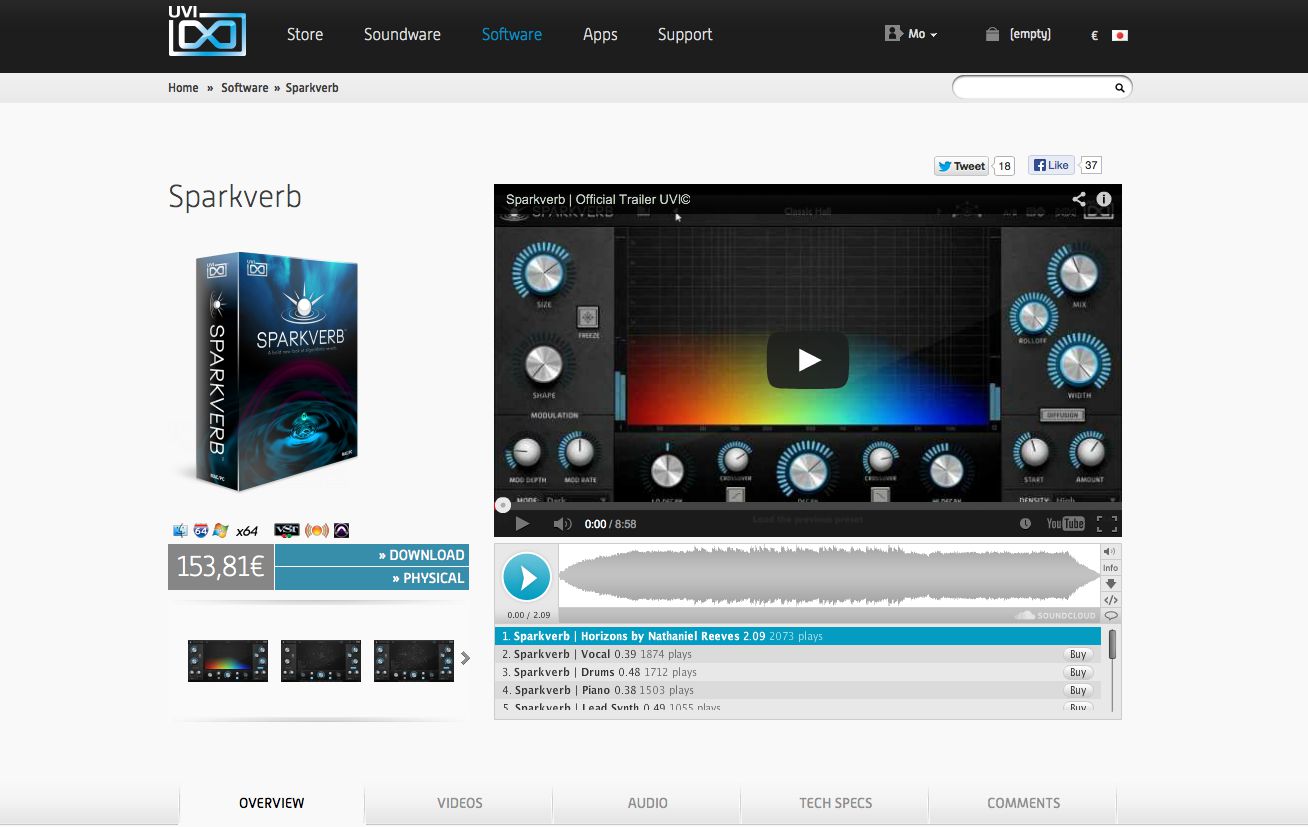Click the Japan flag language icon
Viewport: 1308px width, 827px height.
pos(1120,35)
